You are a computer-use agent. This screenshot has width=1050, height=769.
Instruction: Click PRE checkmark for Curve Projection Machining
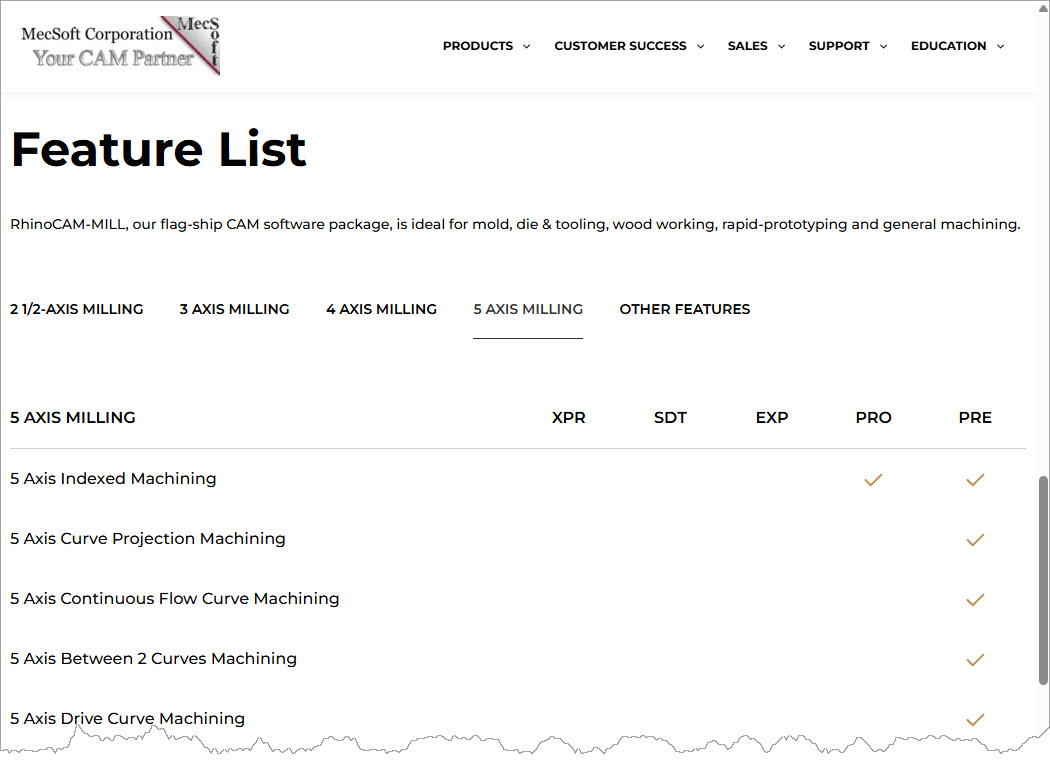pyautogui.click(x=975, y=540)
